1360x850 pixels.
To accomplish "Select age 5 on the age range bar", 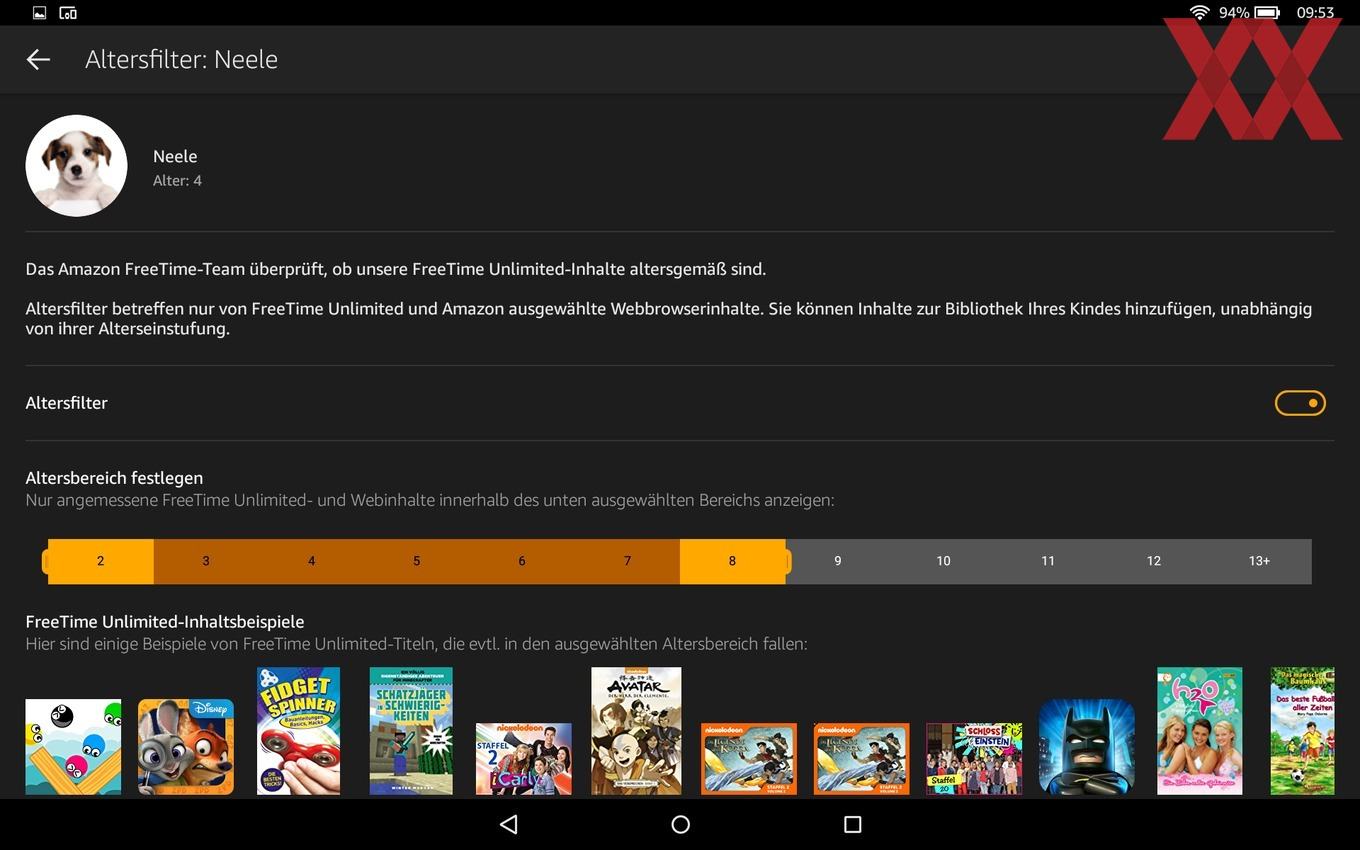I will point(416,561).
